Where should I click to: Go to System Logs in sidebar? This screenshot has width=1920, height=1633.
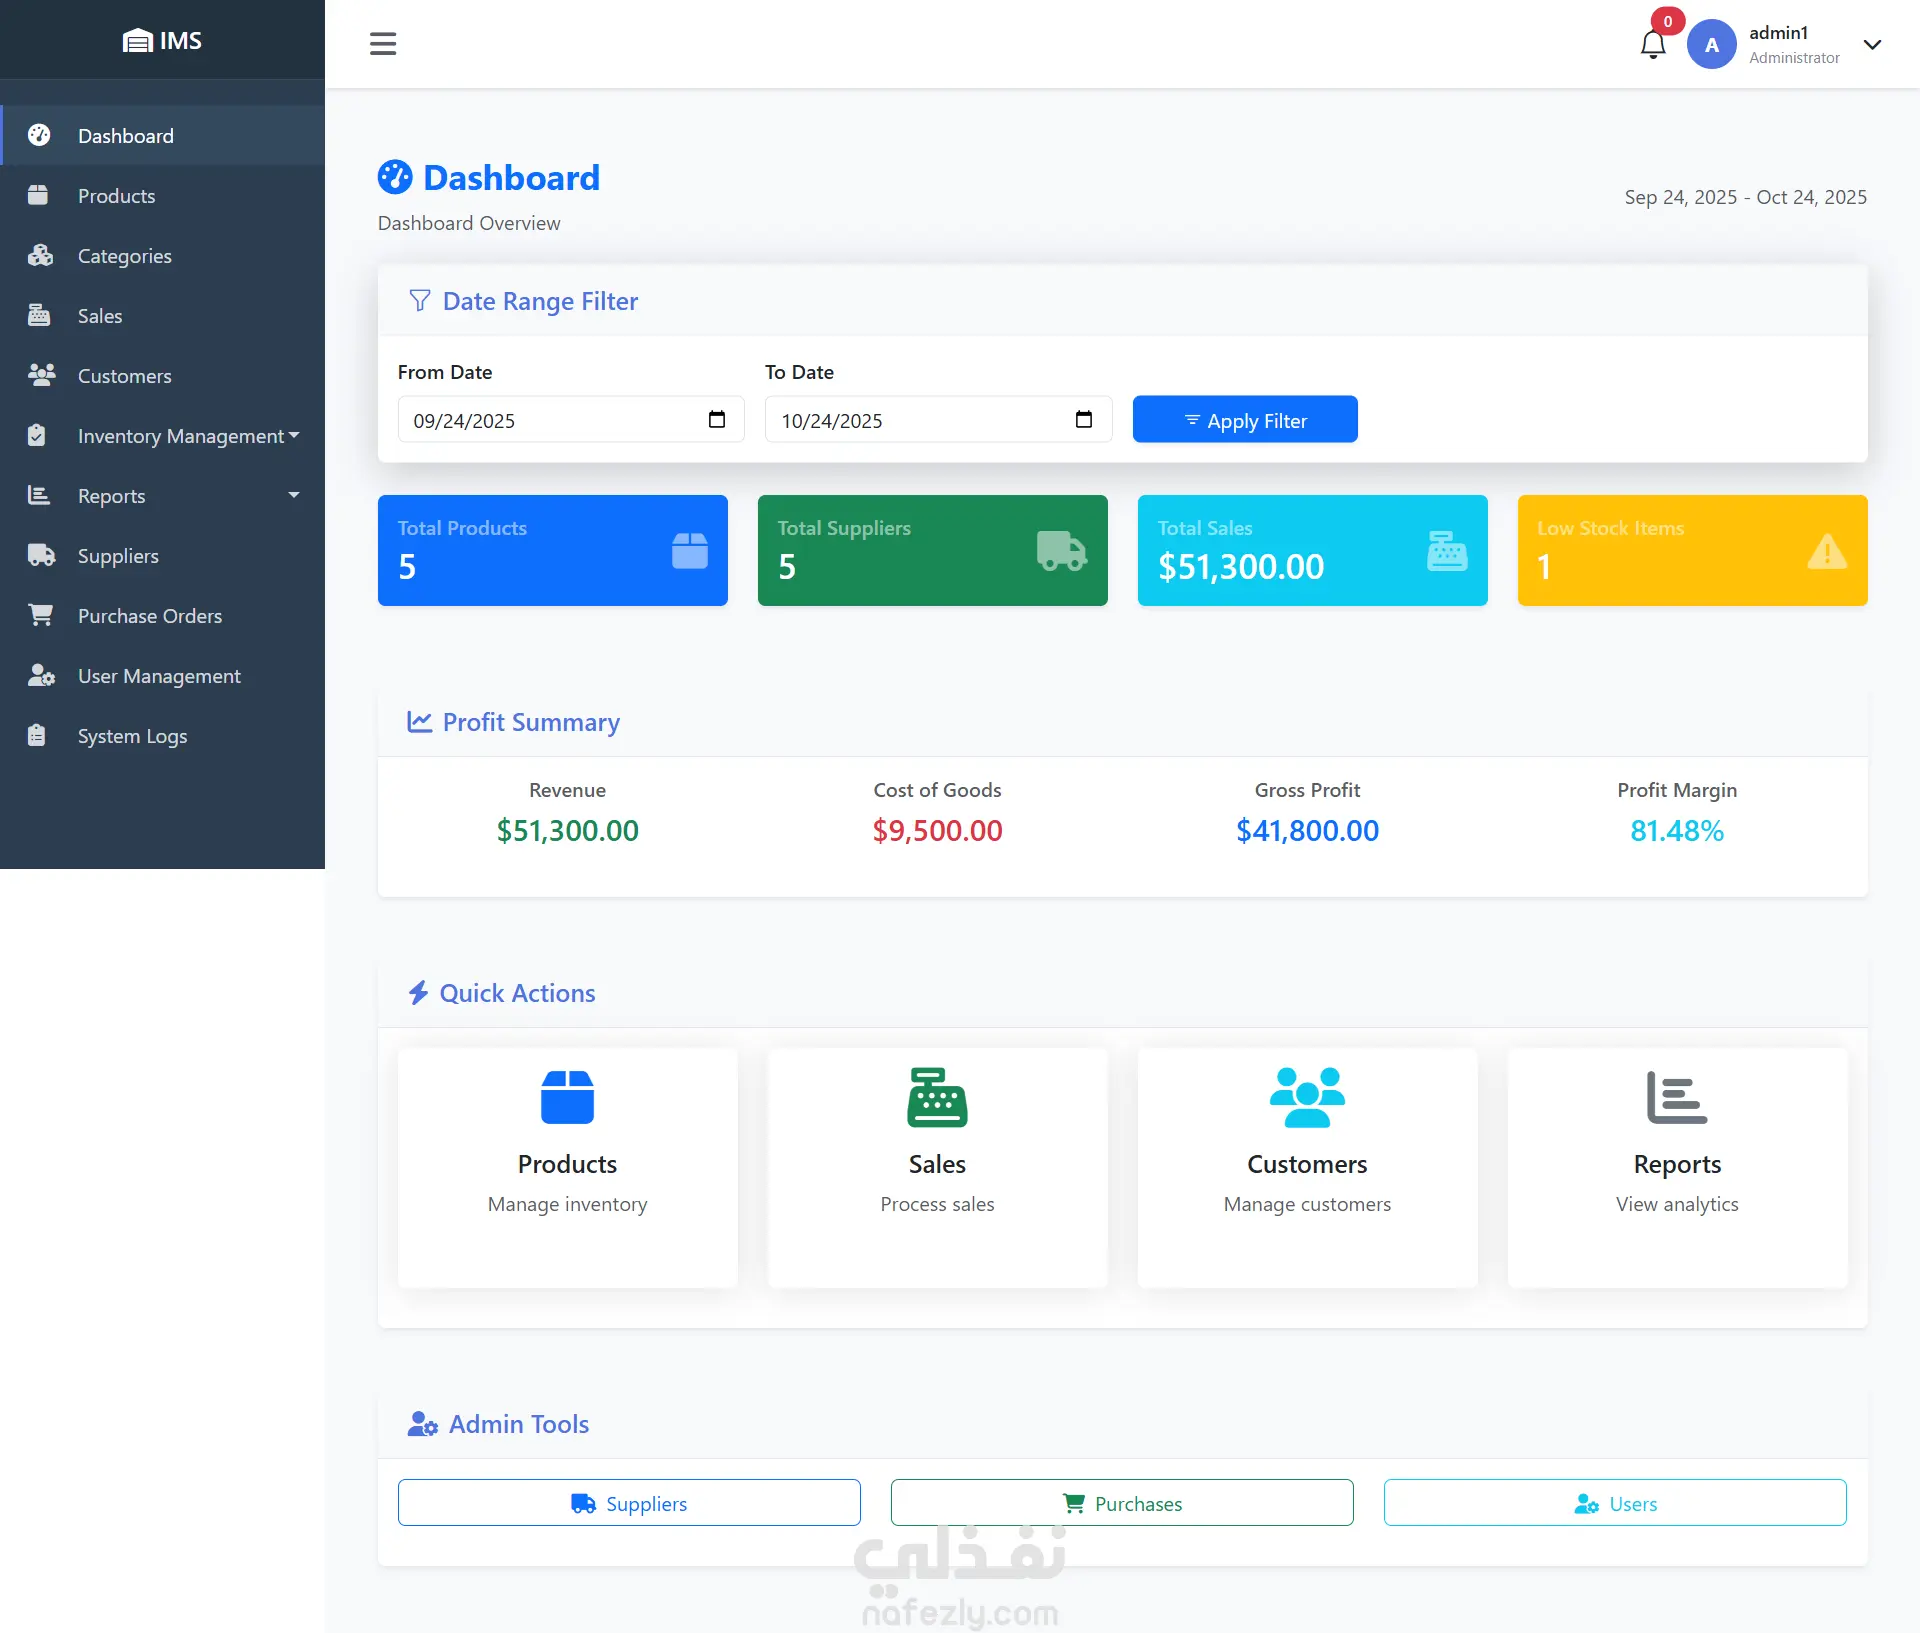click(x=132, y=736)
